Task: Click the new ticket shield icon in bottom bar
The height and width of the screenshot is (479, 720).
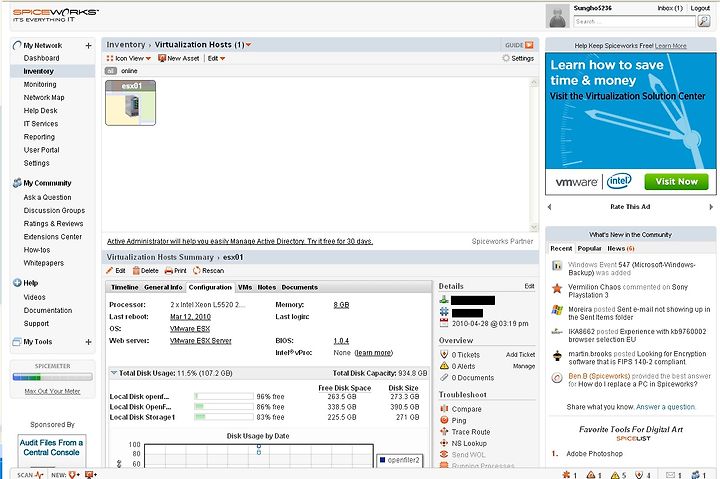Action: (x=72, y=474)
